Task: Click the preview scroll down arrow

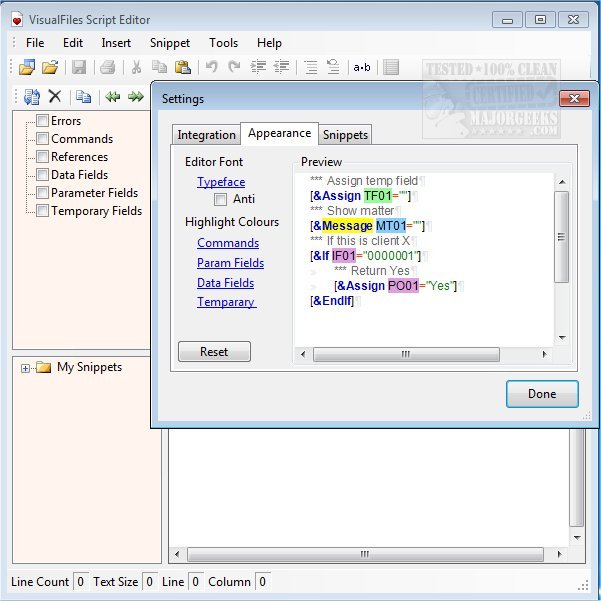Action: tap(562, 338)
